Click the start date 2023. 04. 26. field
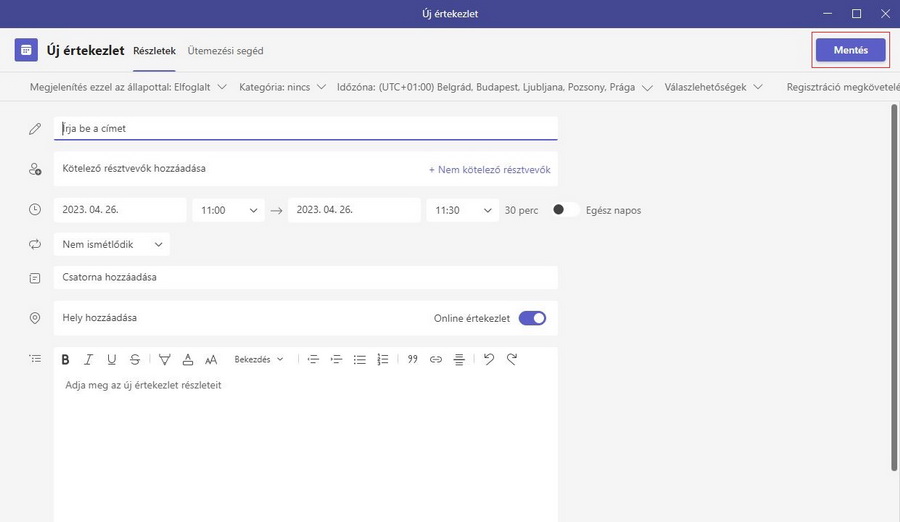This screenshot has width=900, height=522. (x=120, y=210)
